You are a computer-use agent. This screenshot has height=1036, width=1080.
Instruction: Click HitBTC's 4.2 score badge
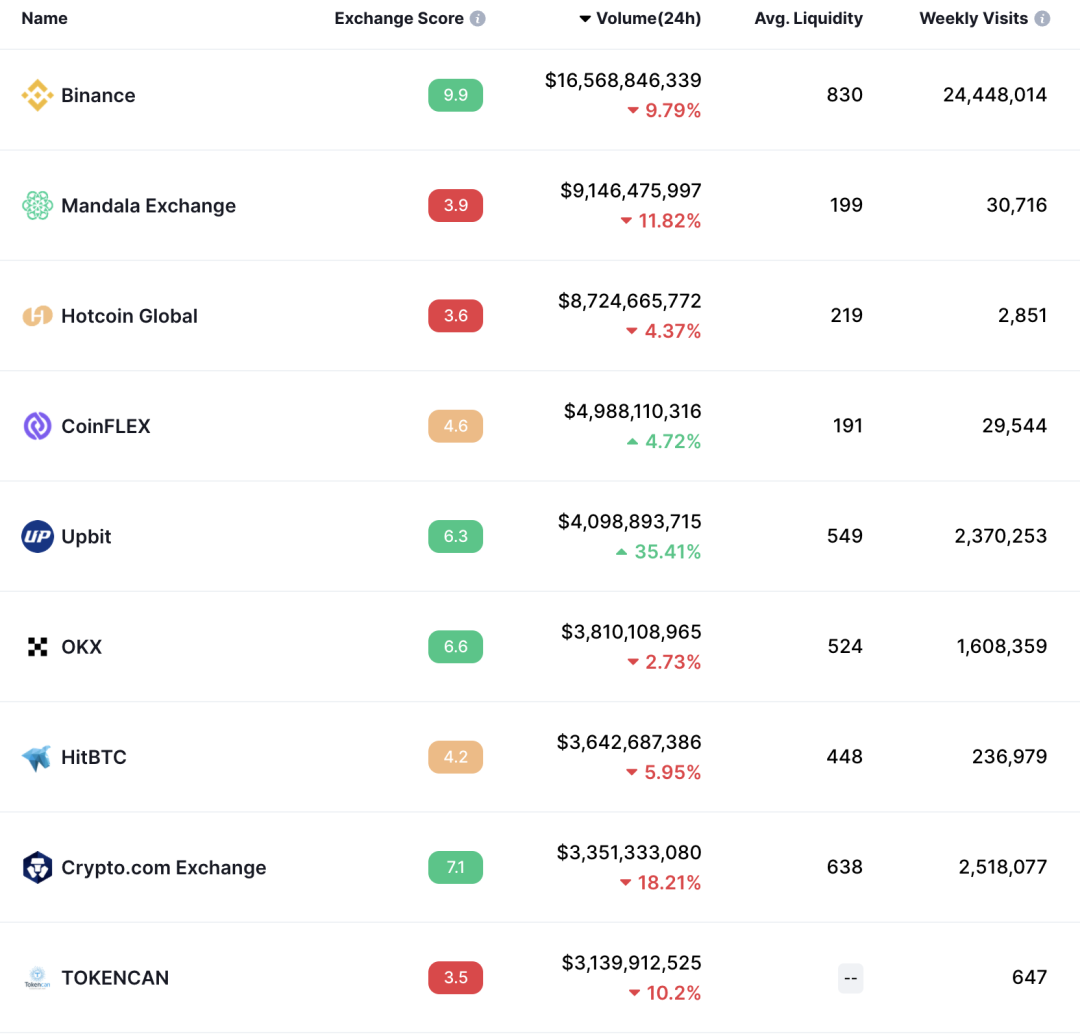(x=455, y=757)
